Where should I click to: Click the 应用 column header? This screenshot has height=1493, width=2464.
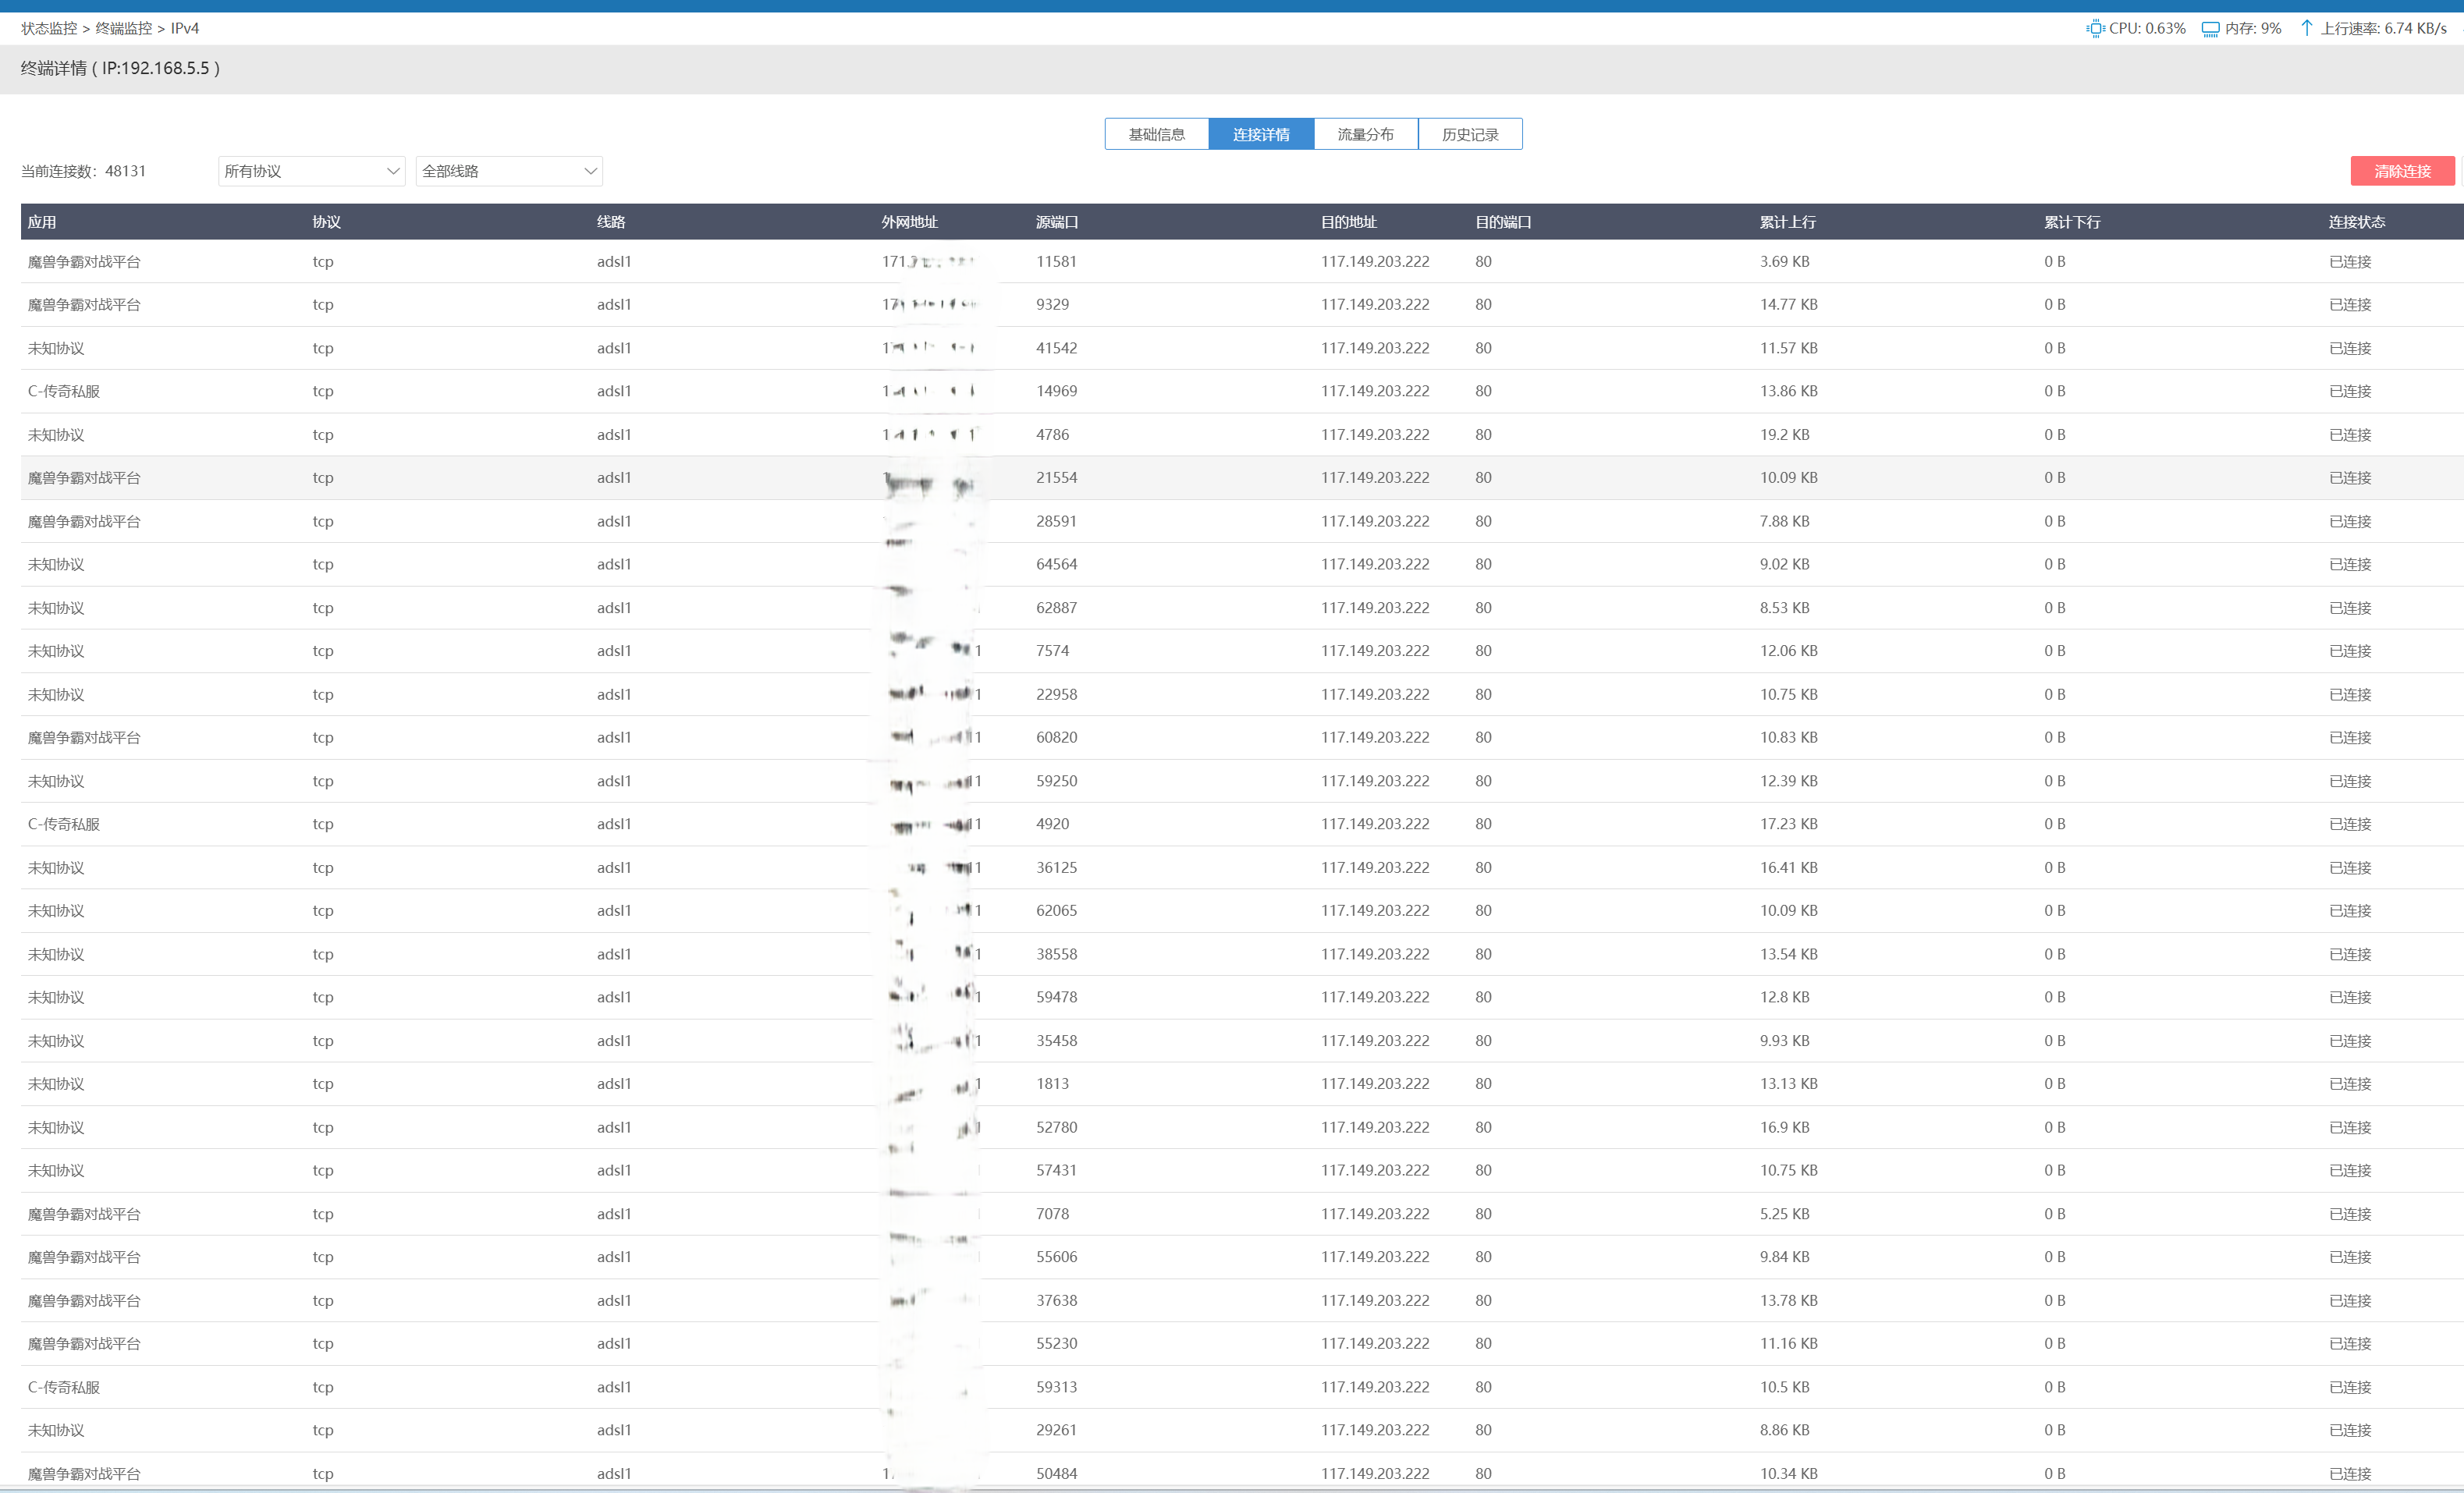click(42, 222)
